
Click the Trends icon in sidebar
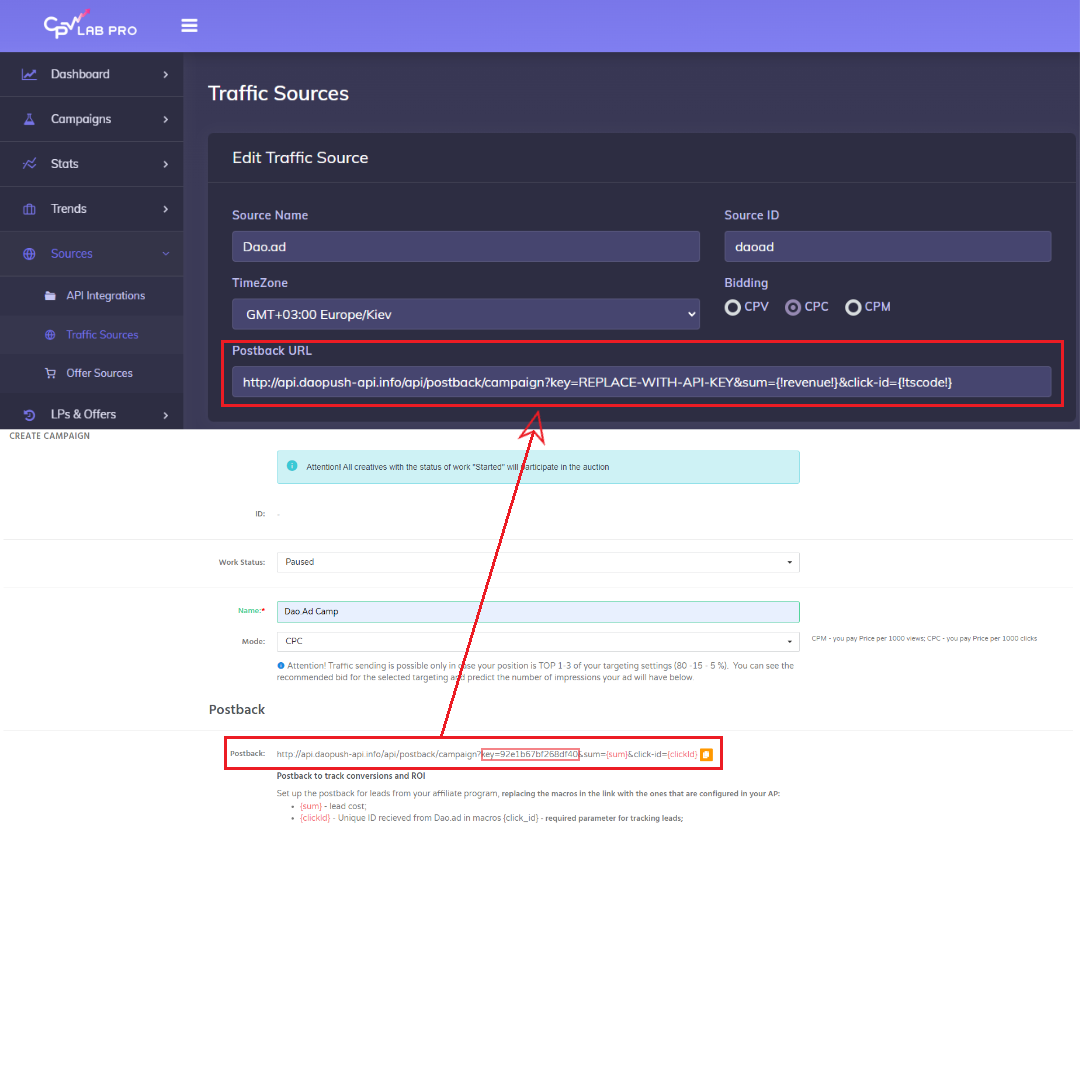[30, 209]
